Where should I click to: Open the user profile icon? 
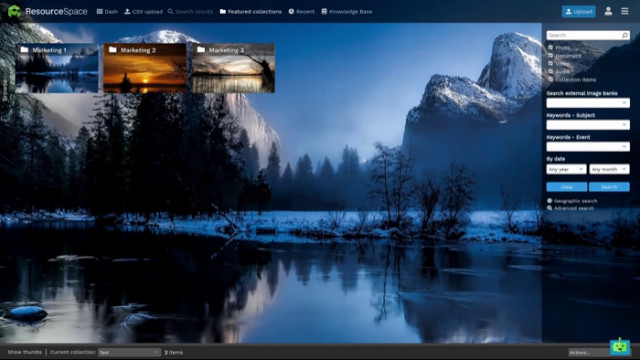[608, 11]
